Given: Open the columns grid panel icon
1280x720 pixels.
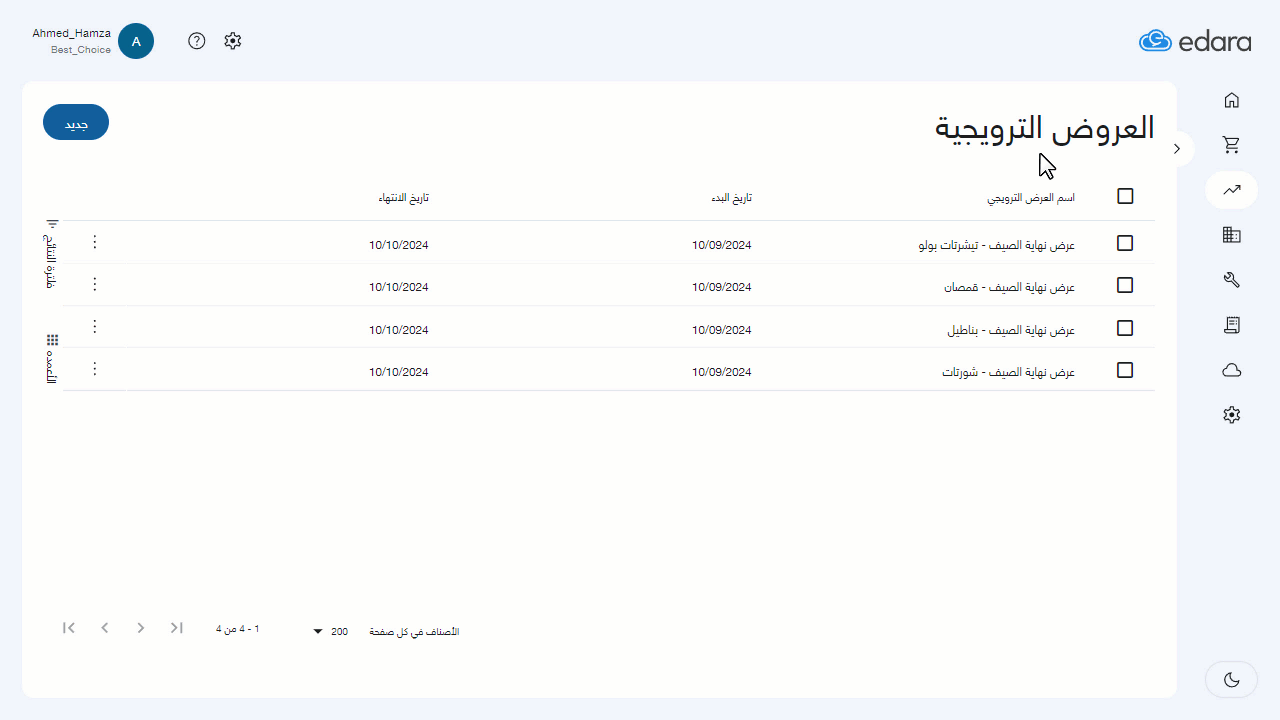Looking at the screenshot, I should point(53,340).
